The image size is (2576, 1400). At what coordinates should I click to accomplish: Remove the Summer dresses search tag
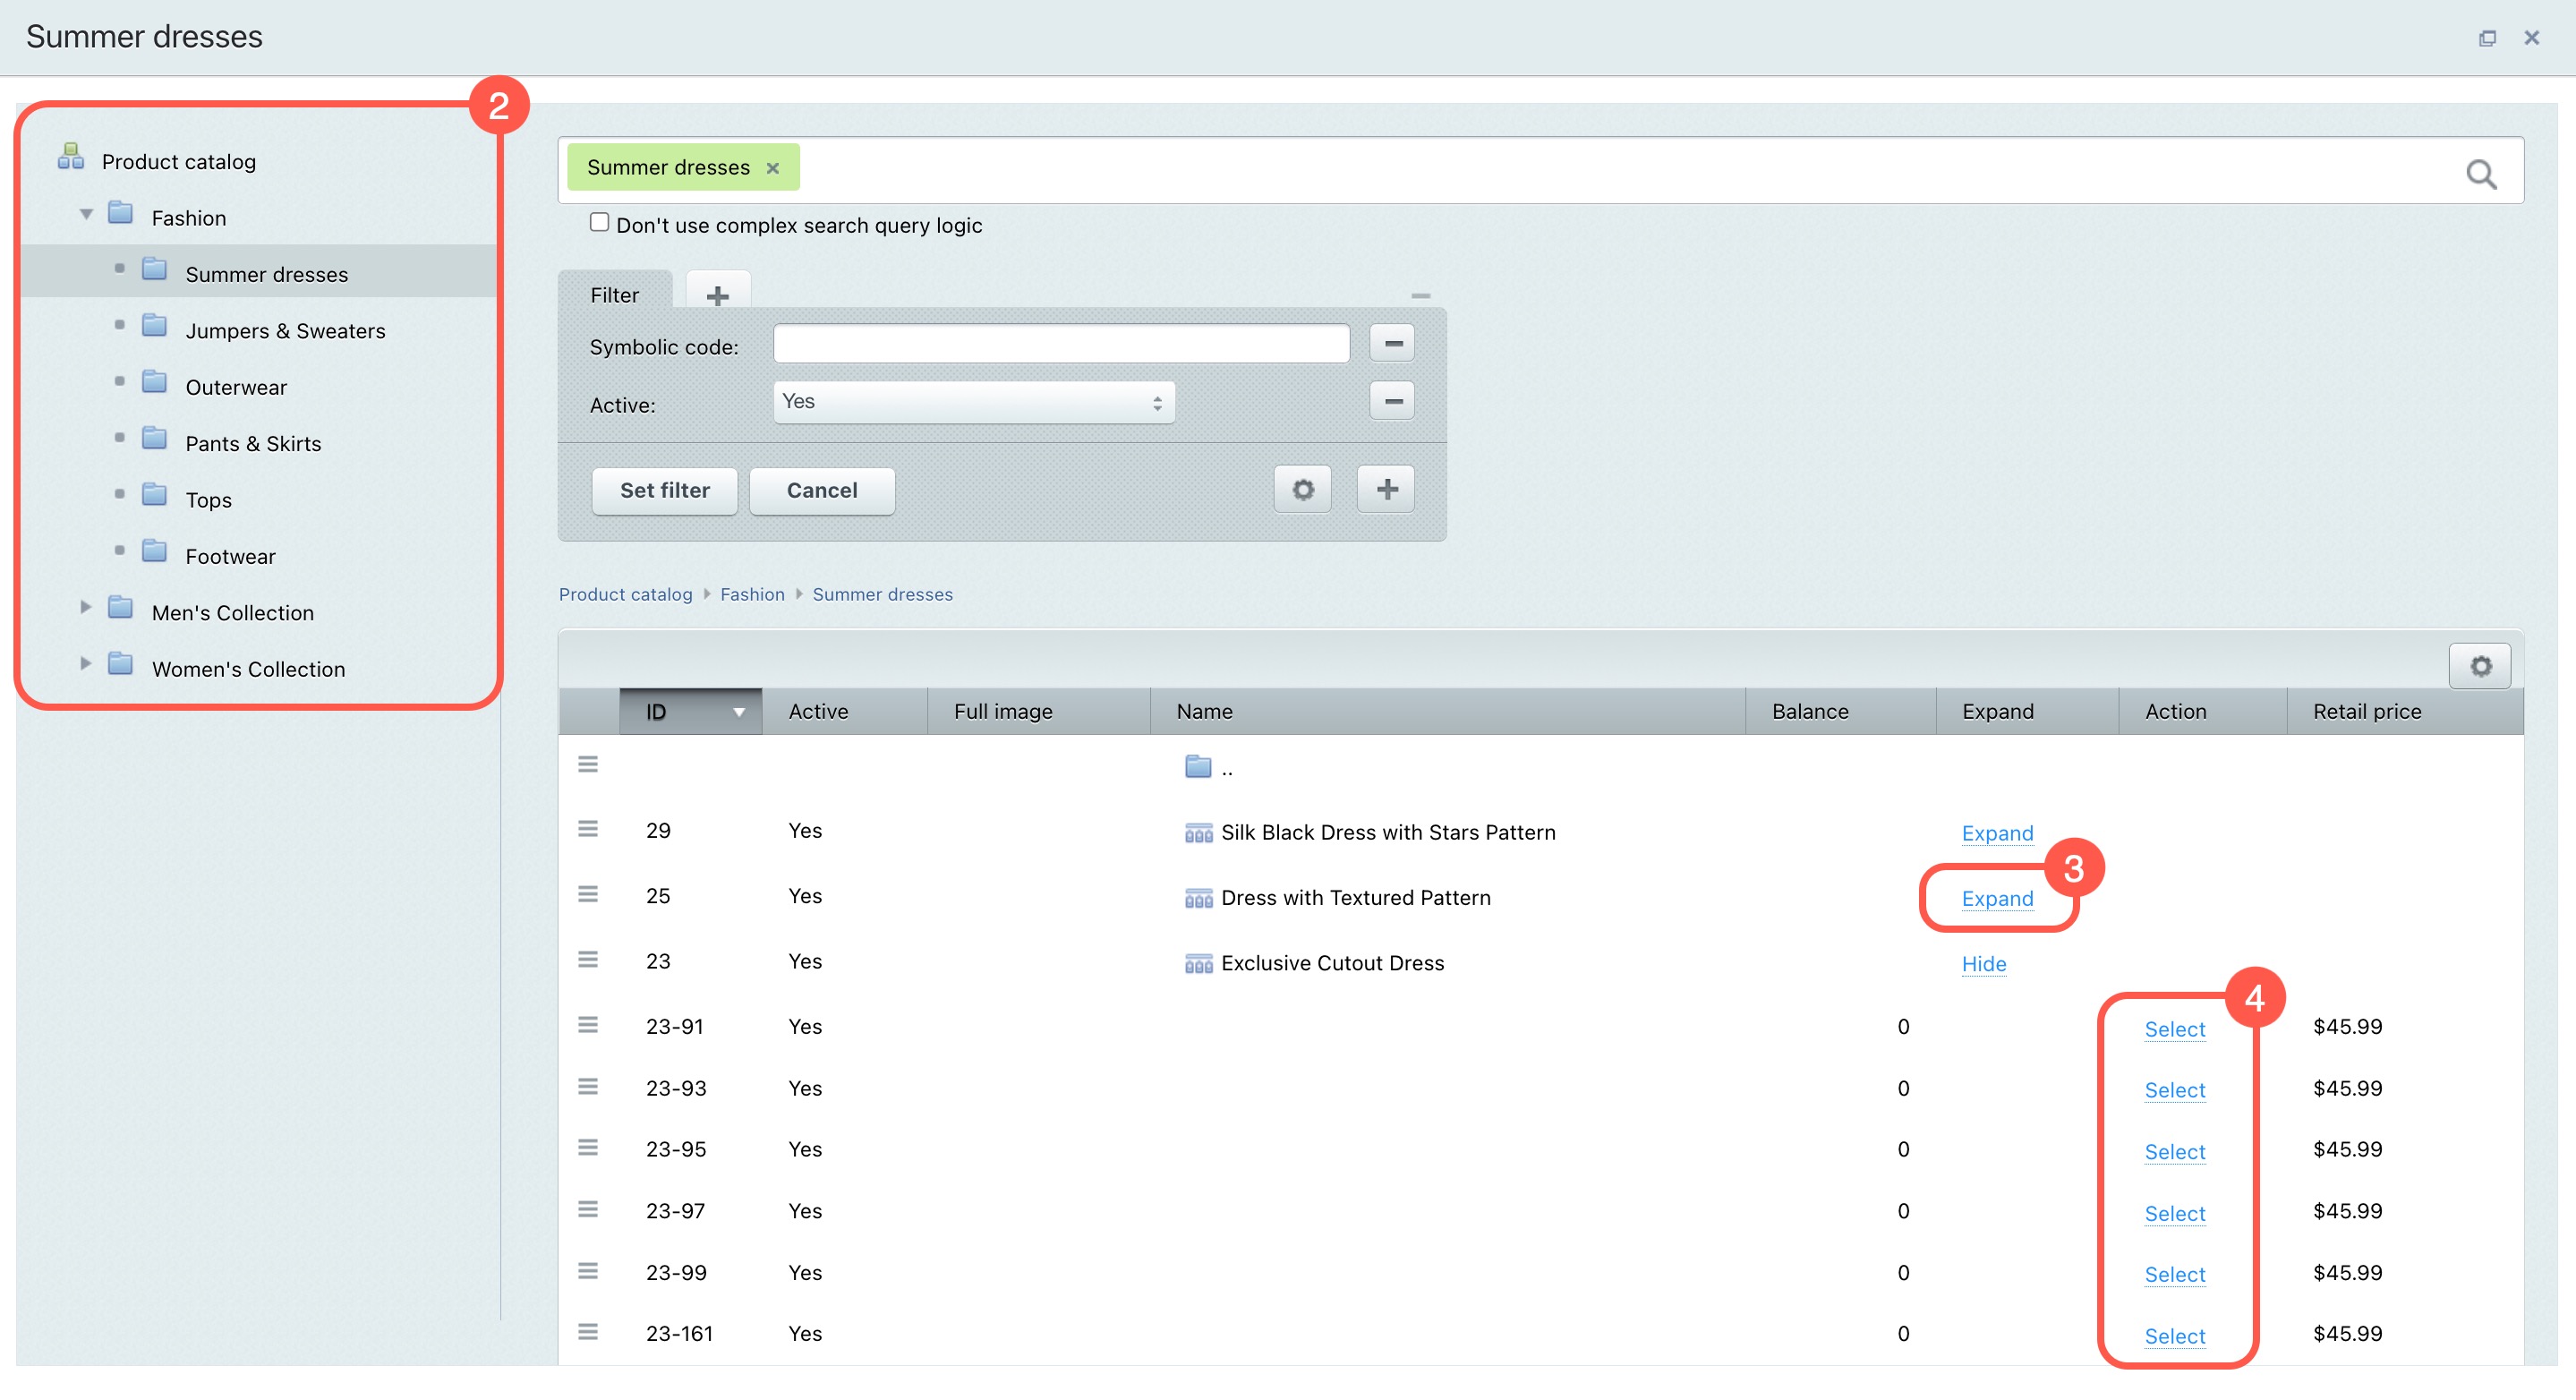pos(773,168)
